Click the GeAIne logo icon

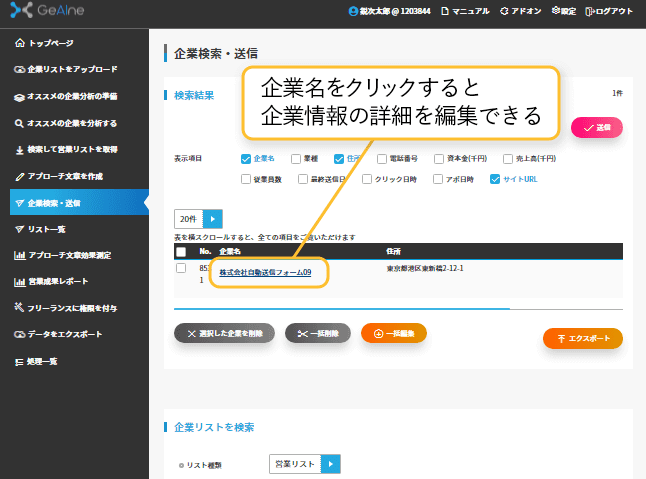point(21,10)
